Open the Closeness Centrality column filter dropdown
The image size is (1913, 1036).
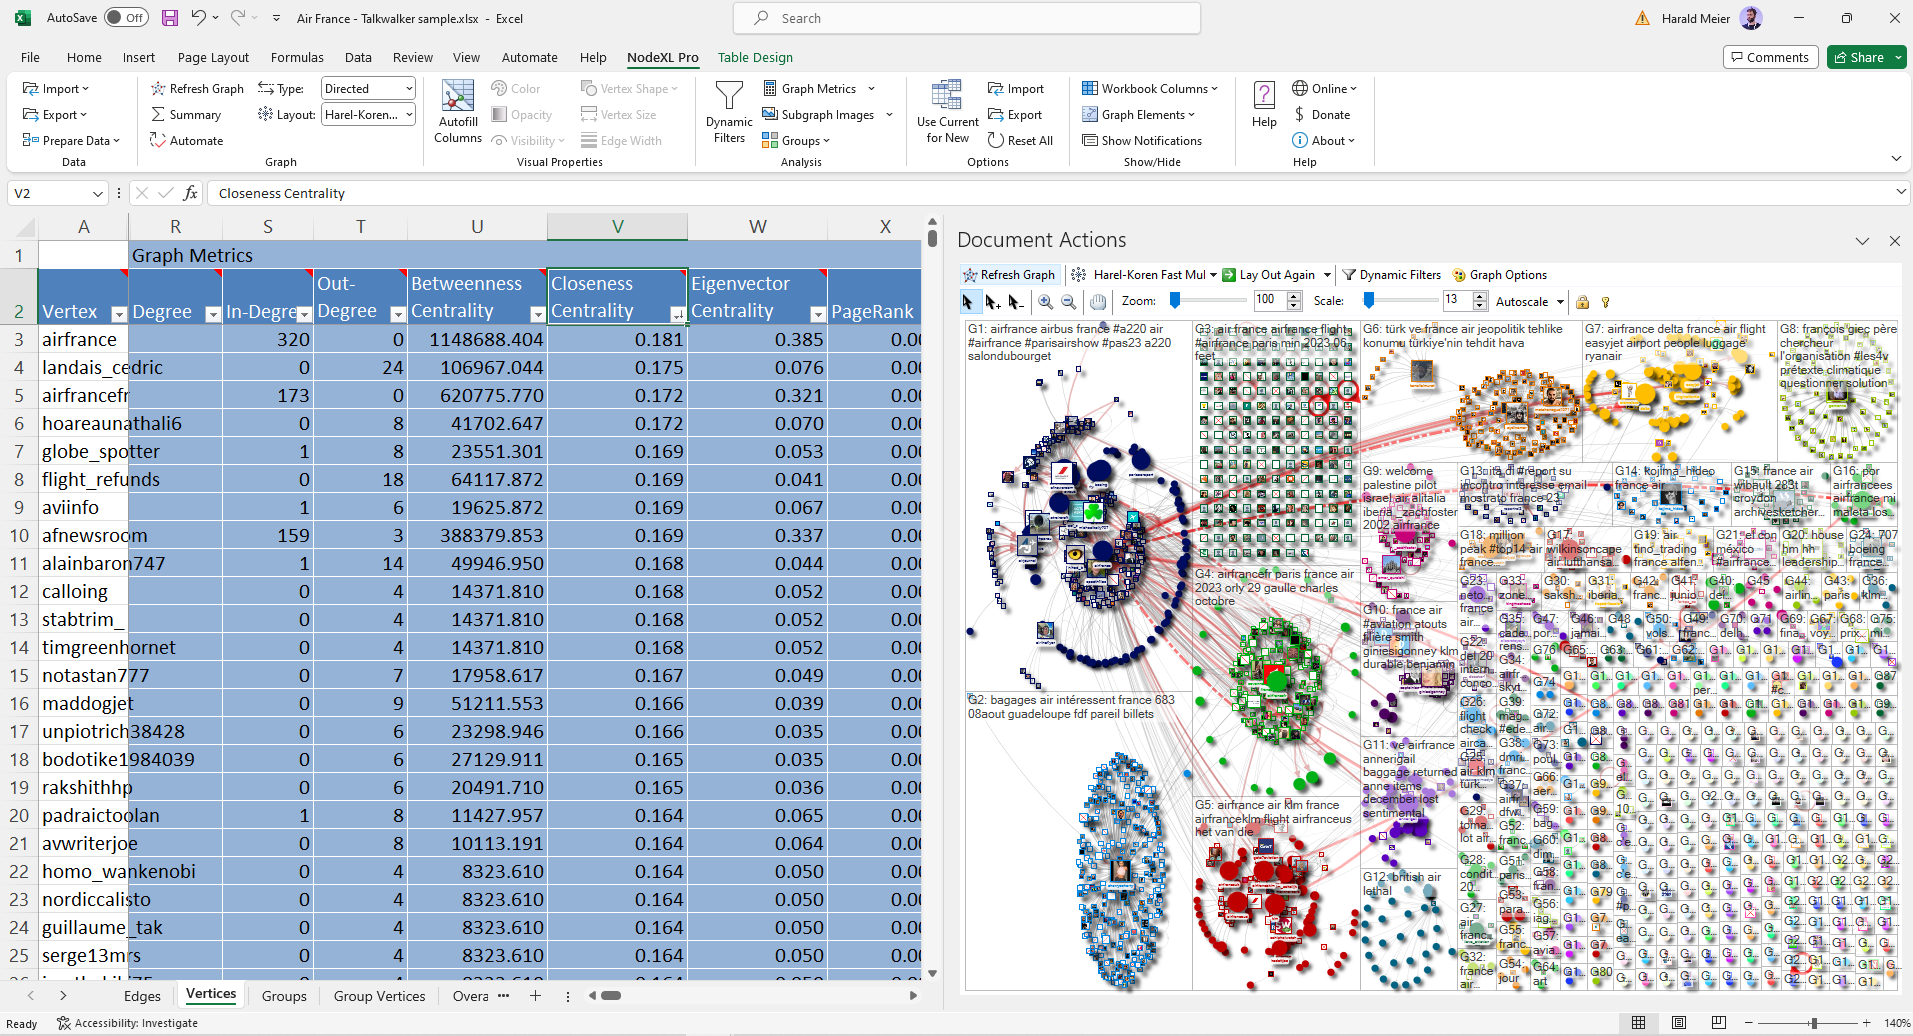click(677, 314)
